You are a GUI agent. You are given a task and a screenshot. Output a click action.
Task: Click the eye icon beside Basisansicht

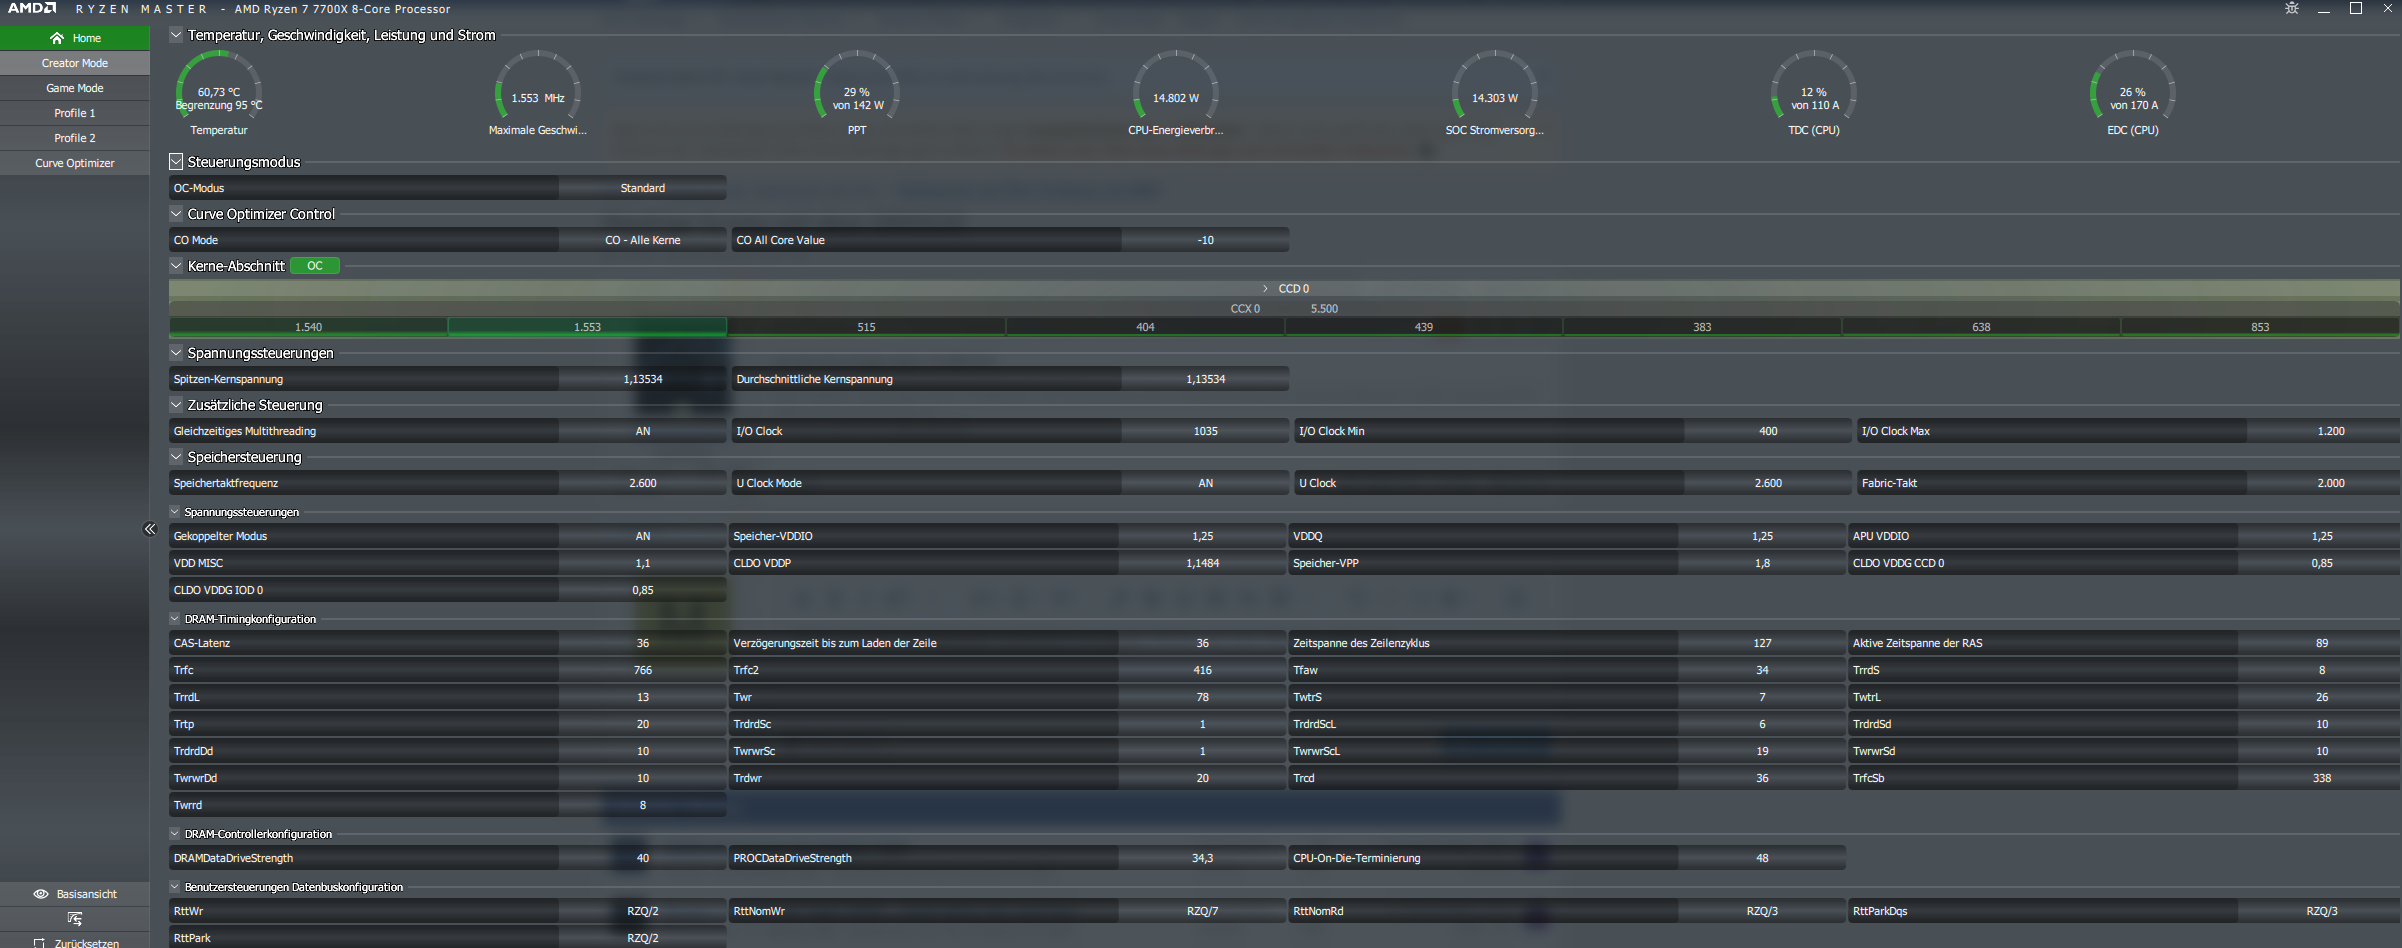[41, 894]
